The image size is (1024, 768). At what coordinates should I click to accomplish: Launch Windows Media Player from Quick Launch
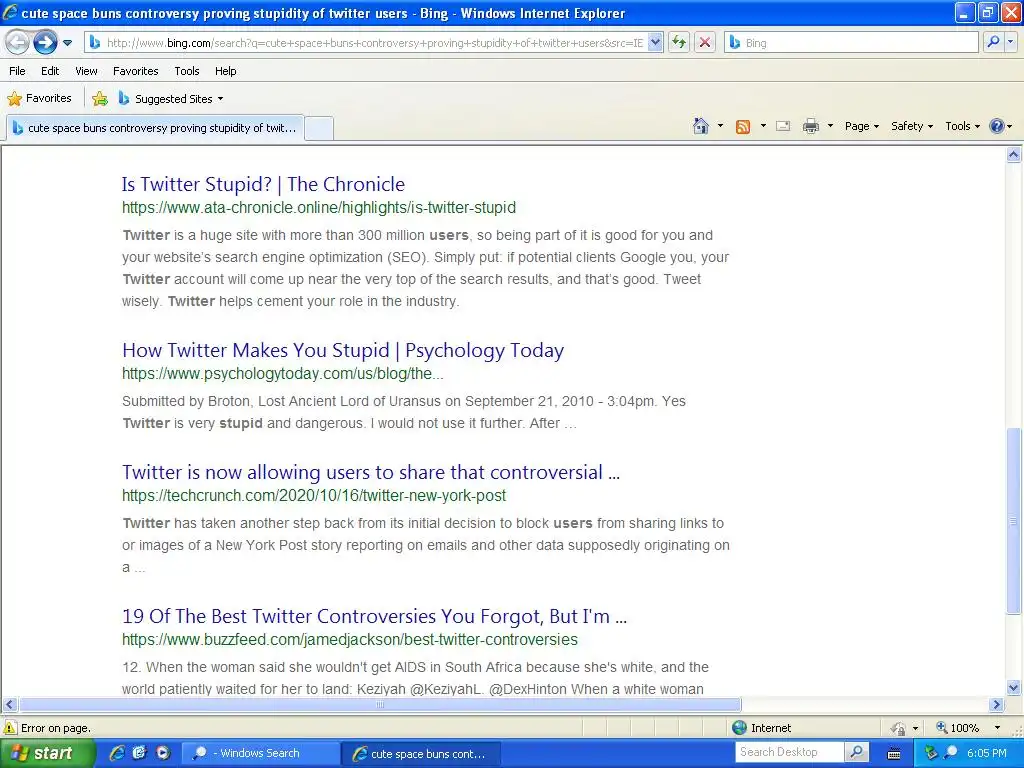(162, 753)
